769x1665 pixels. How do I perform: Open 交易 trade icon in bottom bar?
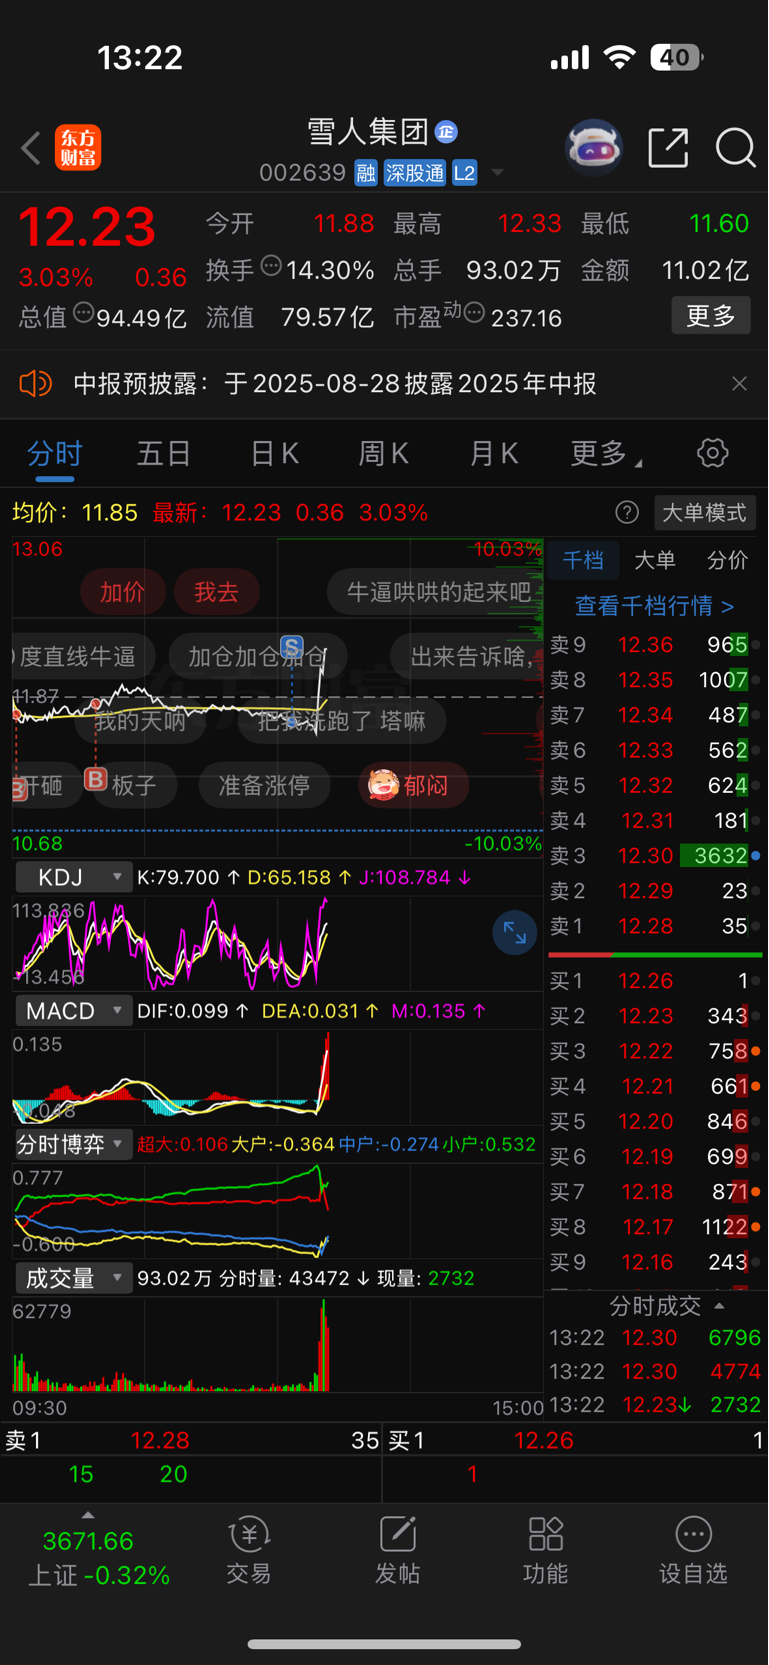248,1551
